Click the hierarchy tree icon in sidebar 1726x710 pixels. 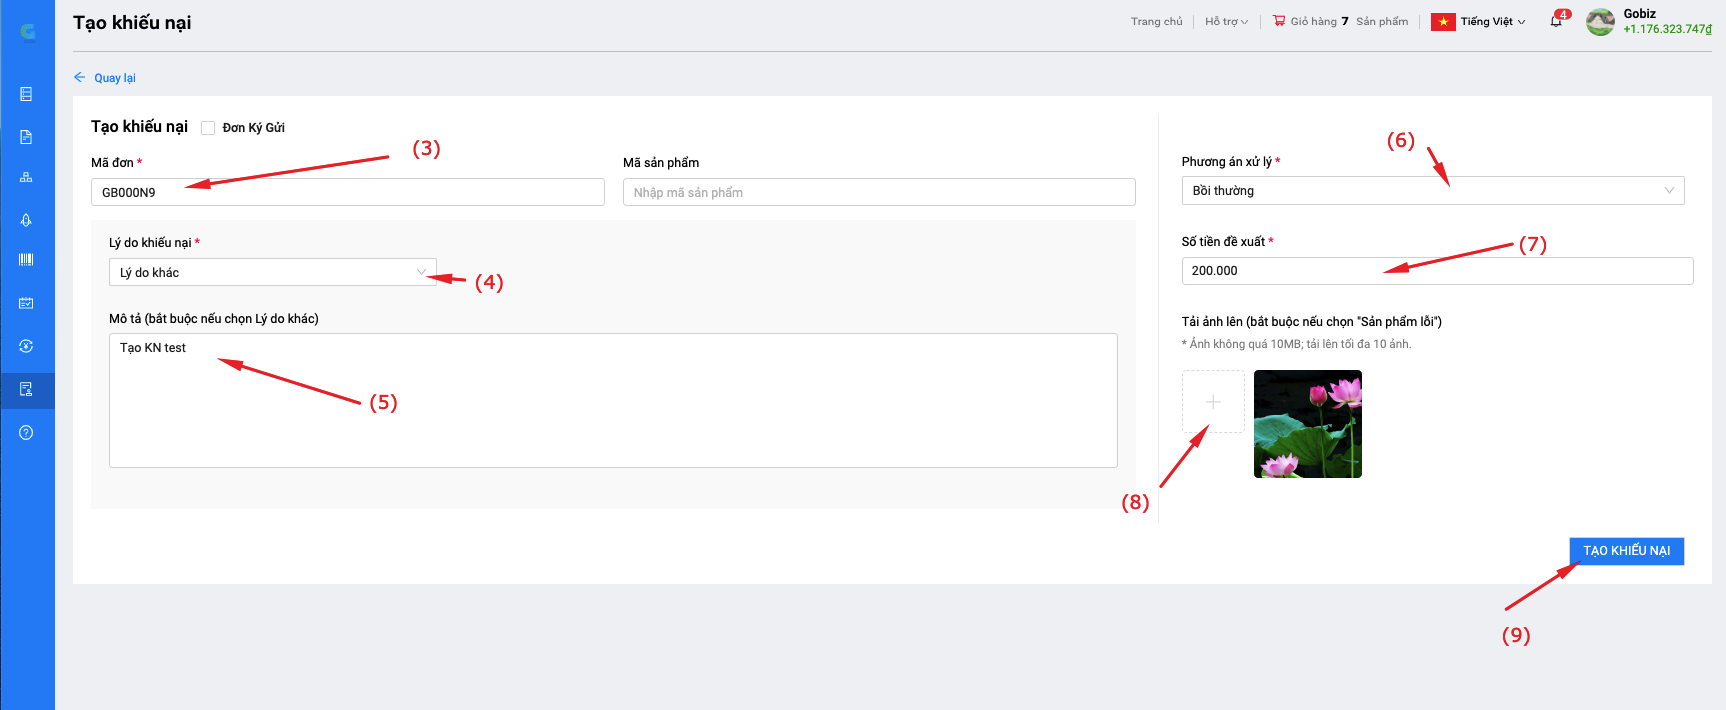[x=26, y=178]
